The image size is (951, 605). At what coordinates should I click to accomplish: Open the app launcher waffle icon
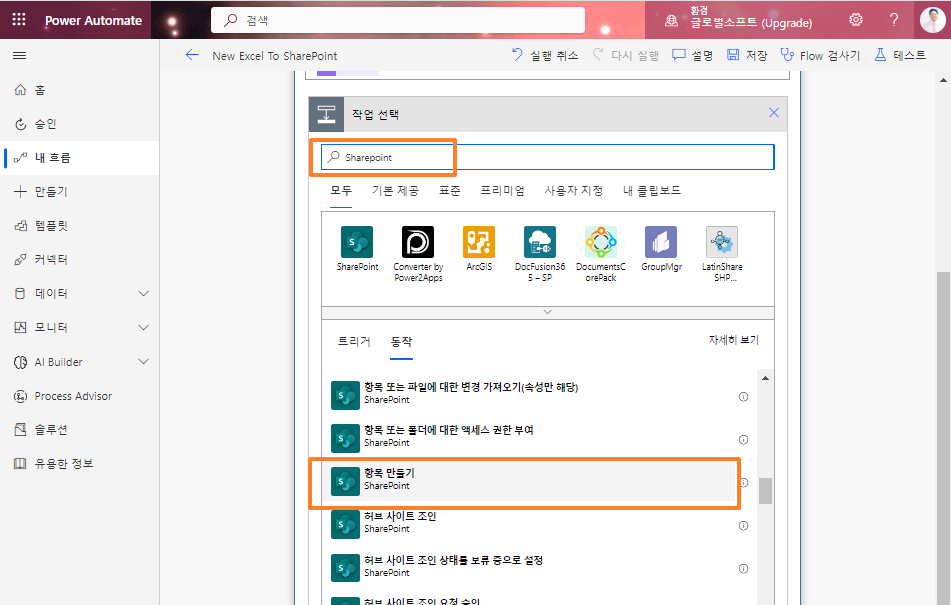click(x=19, y=19)
